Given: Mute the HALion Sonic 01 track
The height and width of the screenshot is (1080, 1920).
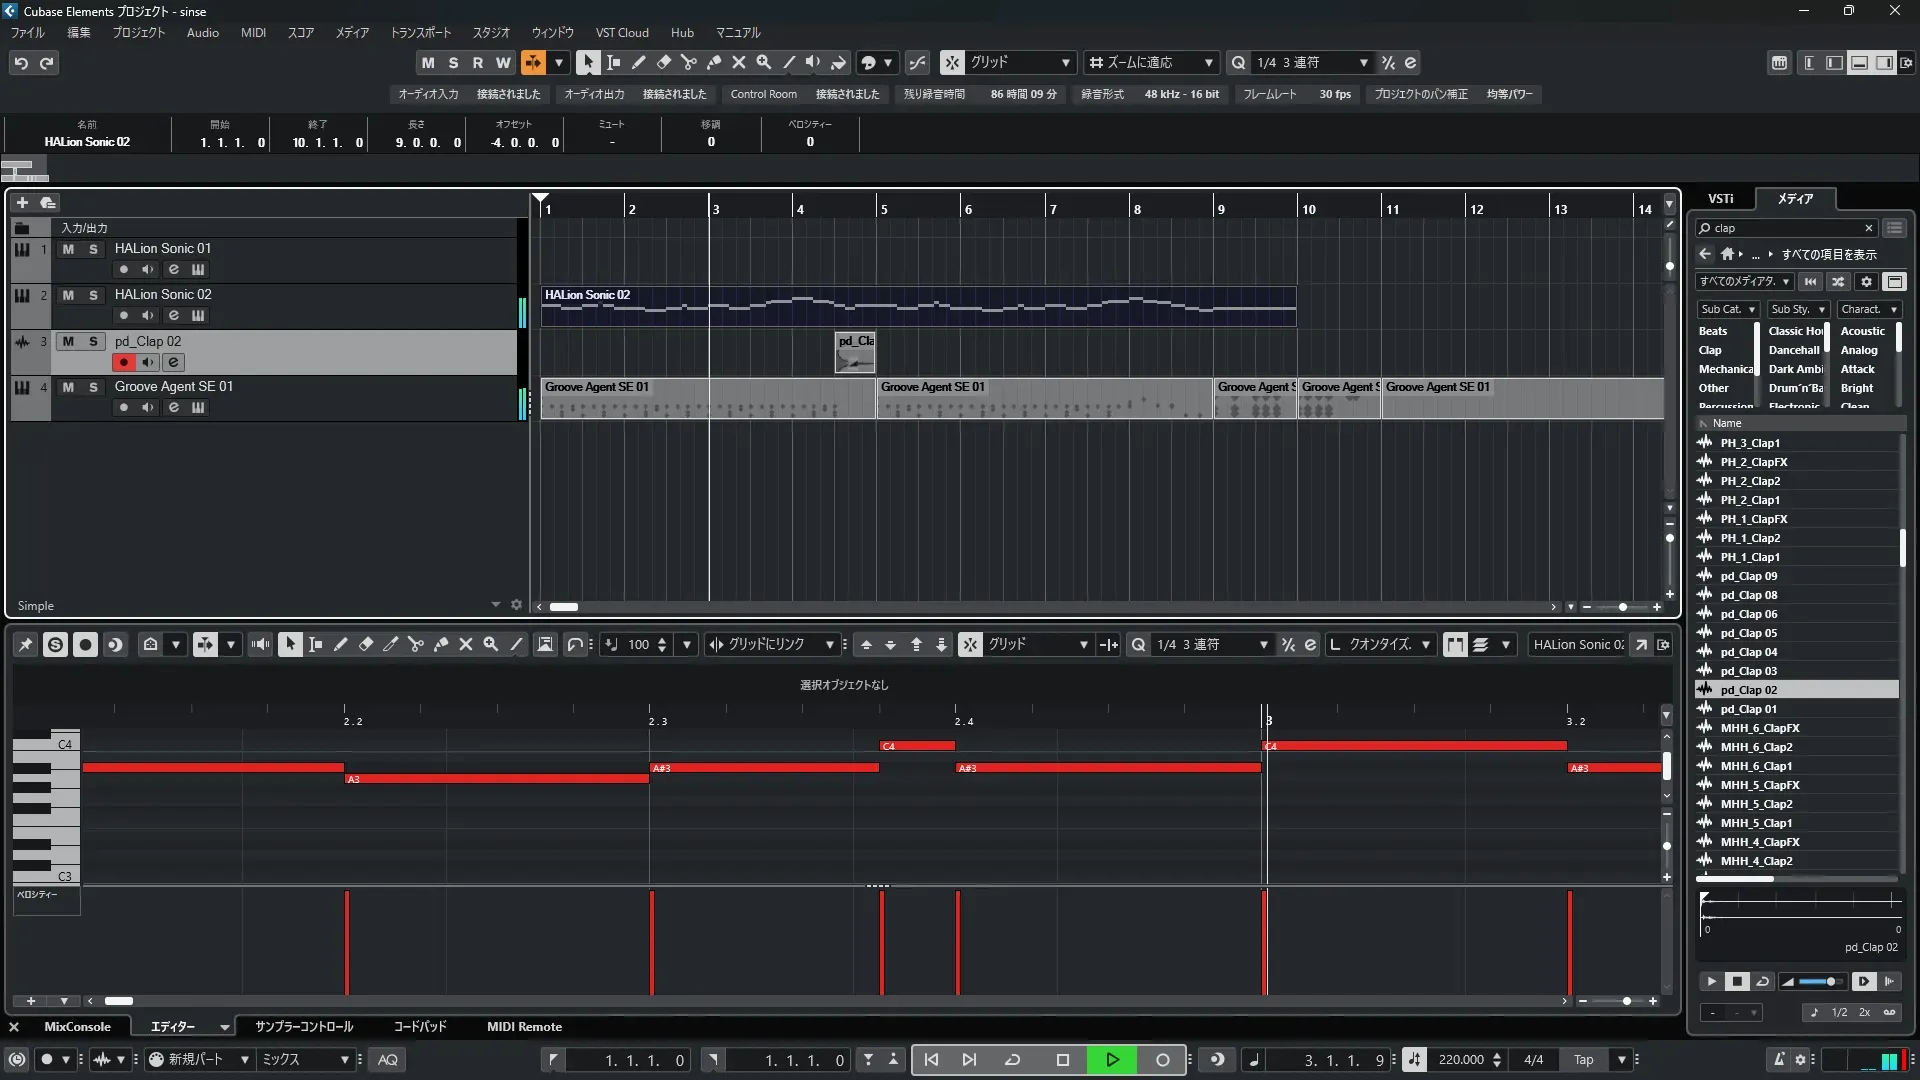Looking at the screenshot, I should tap(68, 249).
